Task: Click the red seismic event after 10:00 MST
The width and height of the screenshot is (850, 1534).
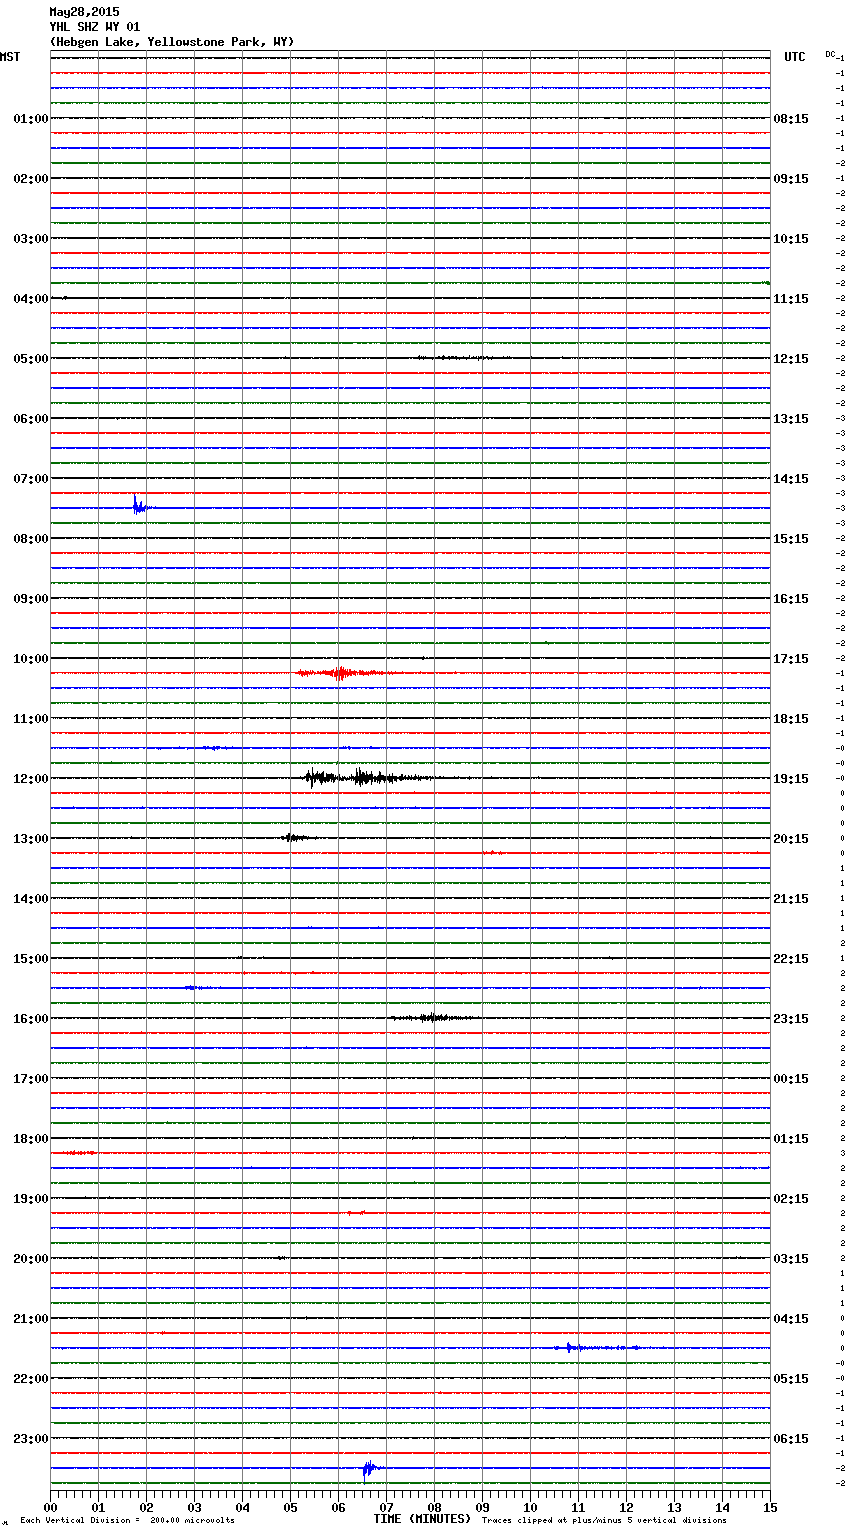Action: 339,673
